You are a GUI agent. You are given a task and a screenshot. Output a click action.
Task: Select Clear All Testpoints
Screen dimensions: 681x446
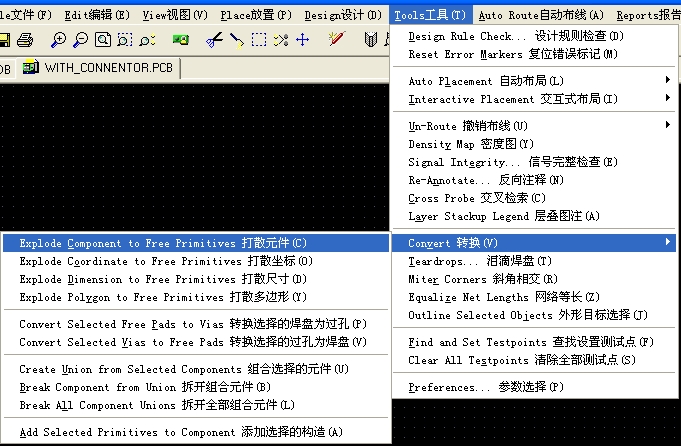pos(534,360)
